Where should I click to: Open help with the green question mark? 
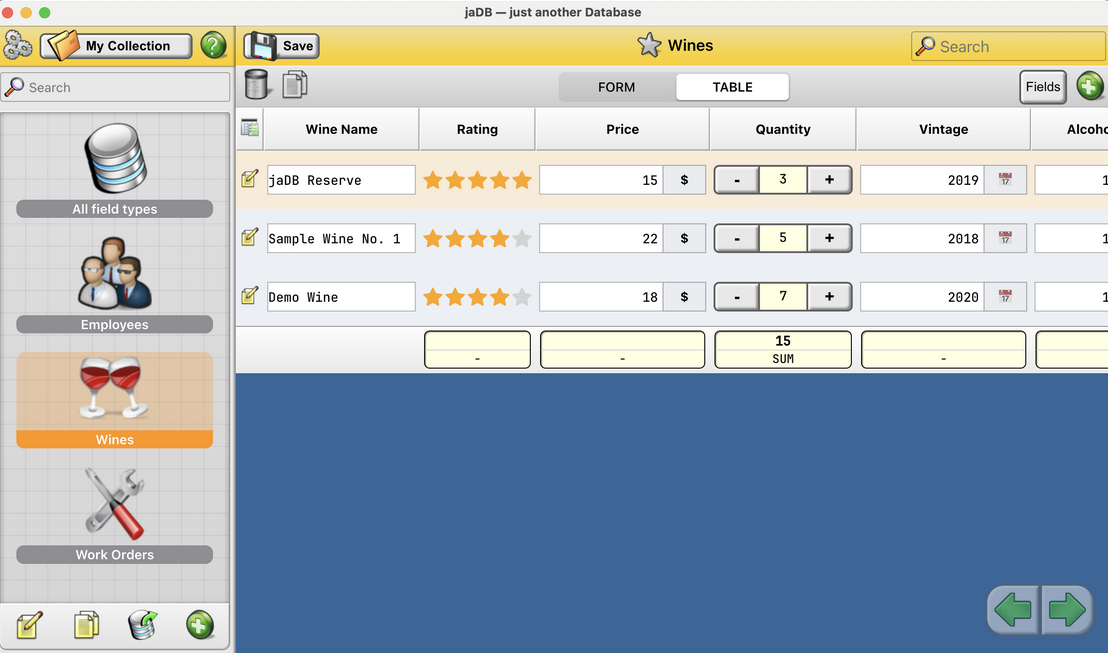tap(213, 46)
